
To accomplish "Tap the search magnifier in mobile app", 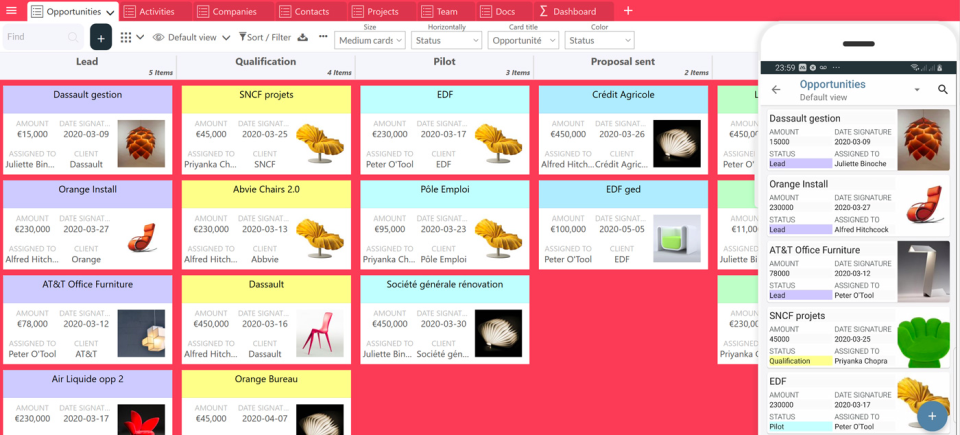I will click(942, 90).
